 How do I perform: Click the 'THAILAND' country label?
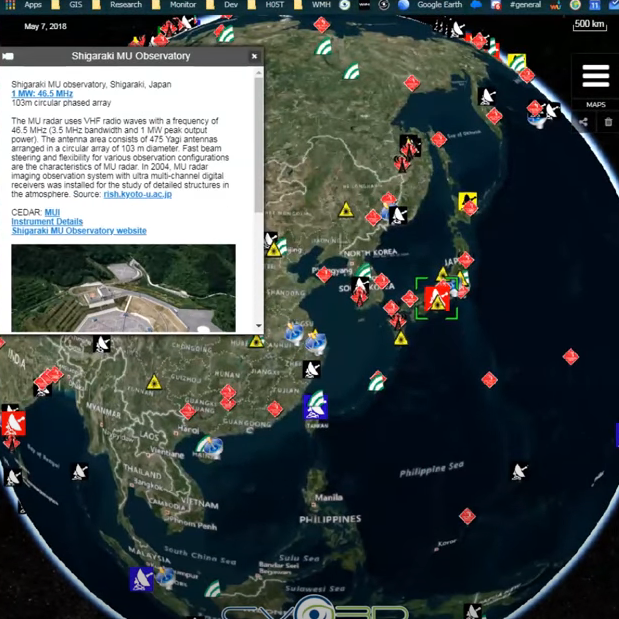143,472
